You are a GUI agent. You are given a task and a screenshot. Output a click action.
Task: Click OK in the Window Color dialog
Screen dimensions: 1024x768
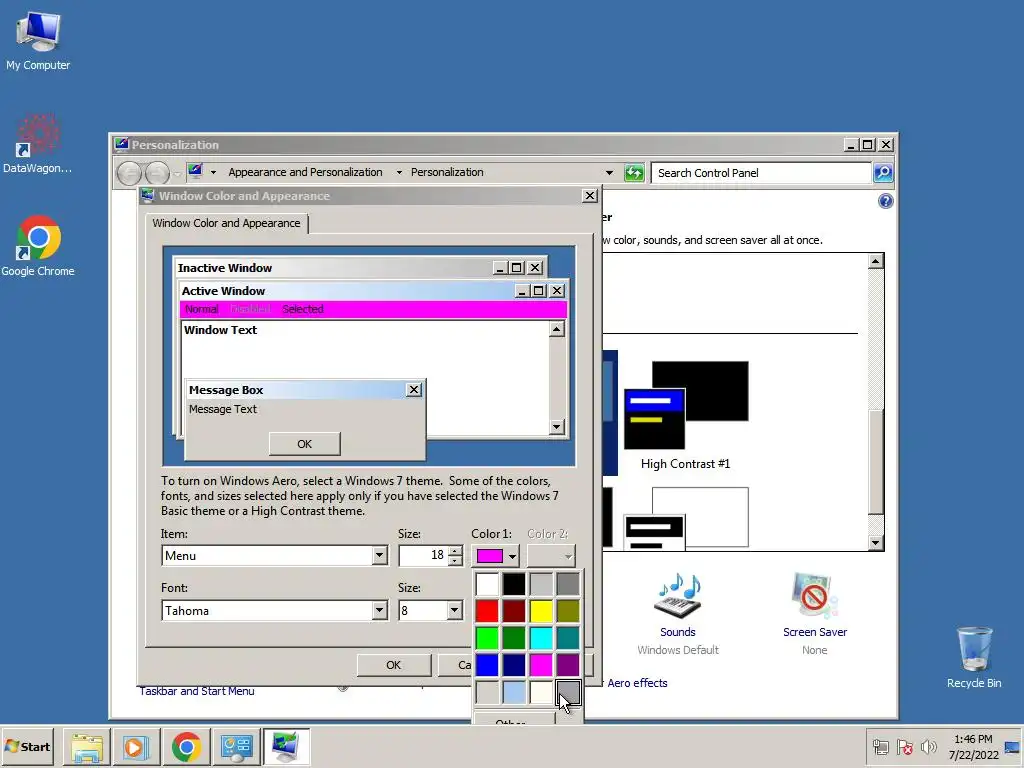[x=394, y=665]
